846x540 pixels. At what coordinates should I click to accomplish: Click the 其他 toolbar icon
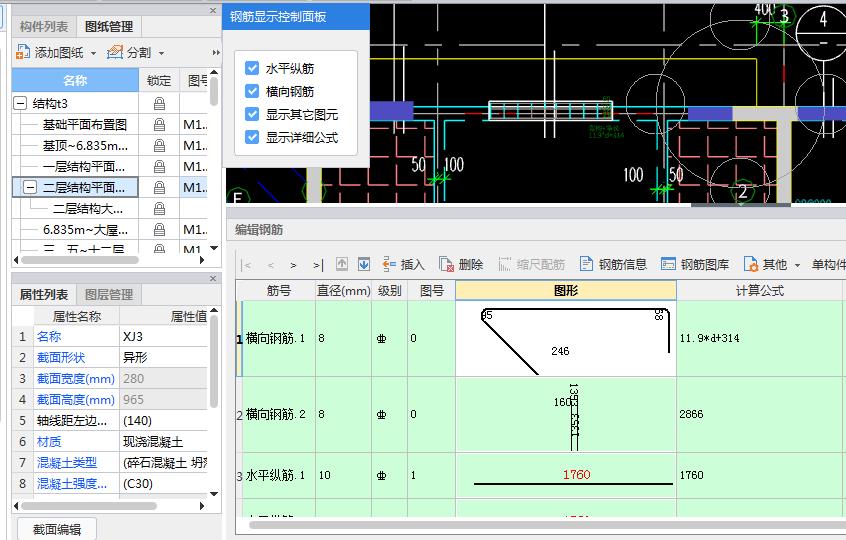click(x=751, y=264)
